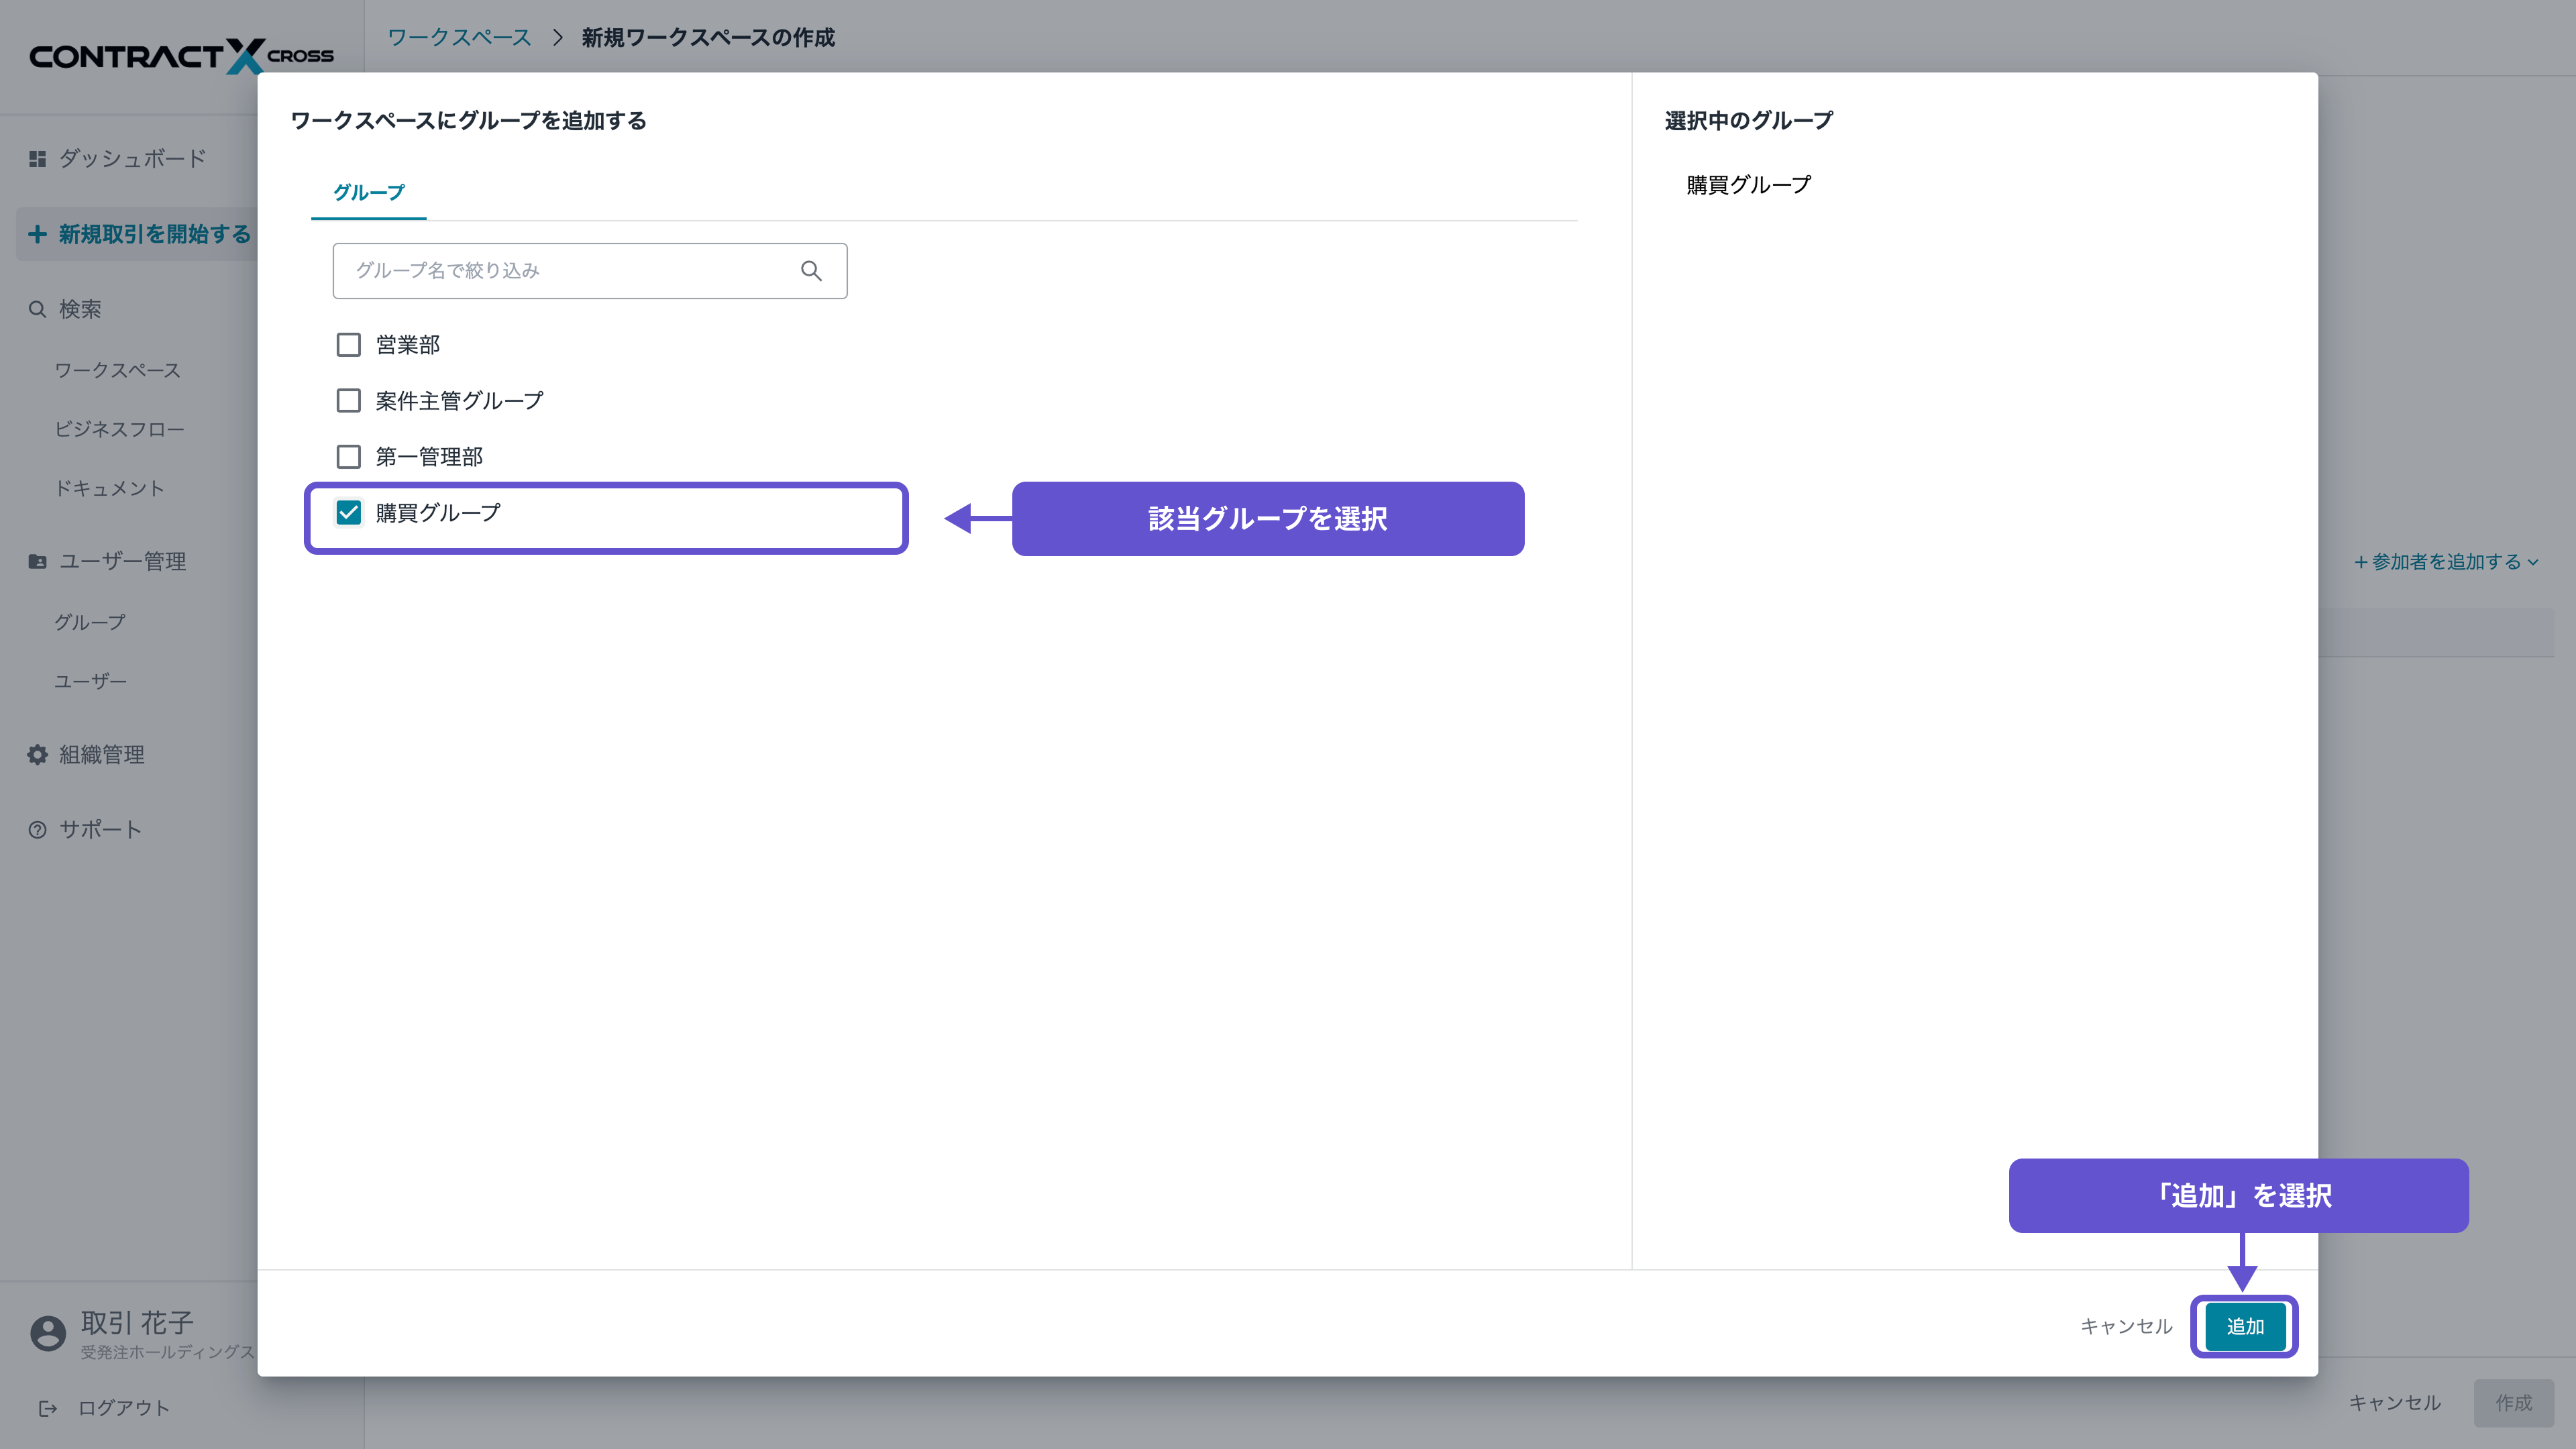Click the dashboard grid icon
This screenshot has height=1449, width=2576.
(x=37, y=159)
